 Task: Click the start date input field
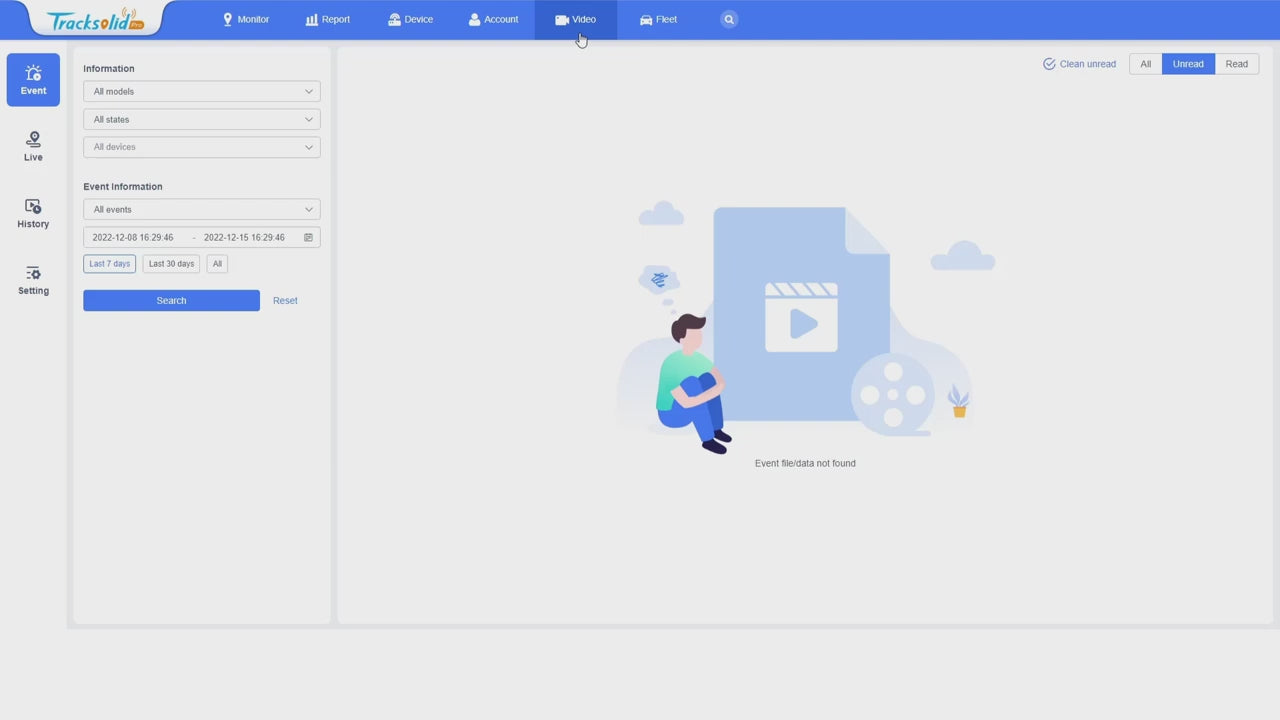[x=133, y=238]
